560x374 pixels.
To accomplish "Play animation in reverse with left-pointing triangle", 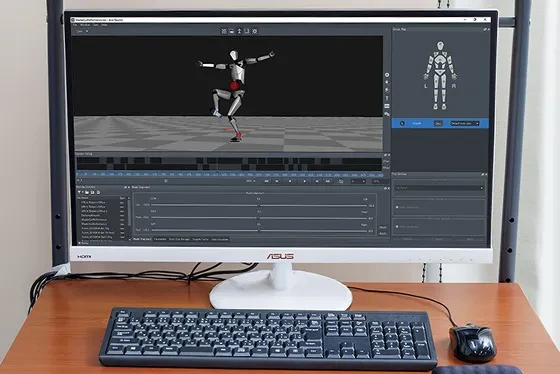I will point(290,181).
